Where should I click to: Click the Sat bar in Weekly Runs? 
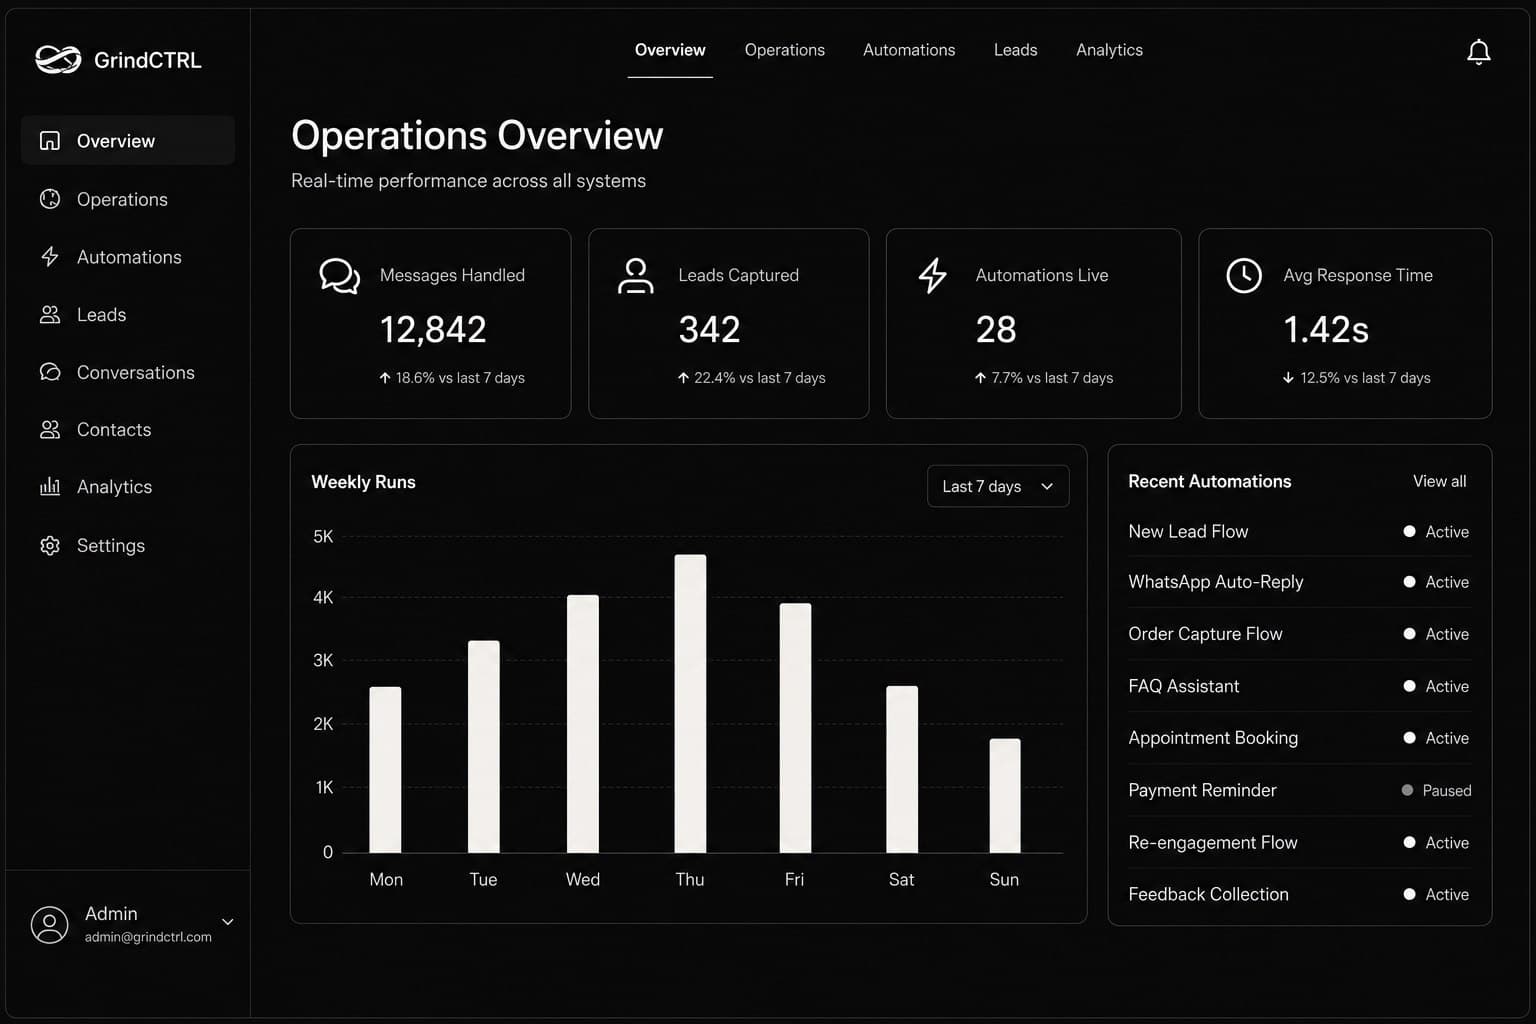[902, 770]
